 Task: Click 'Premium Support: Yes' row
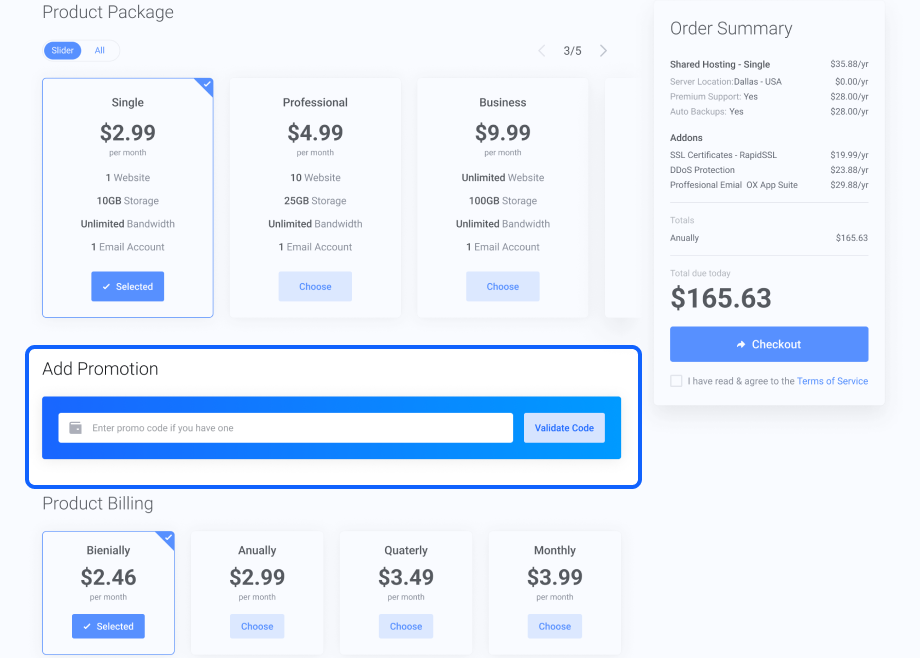[x=769, y=97]
